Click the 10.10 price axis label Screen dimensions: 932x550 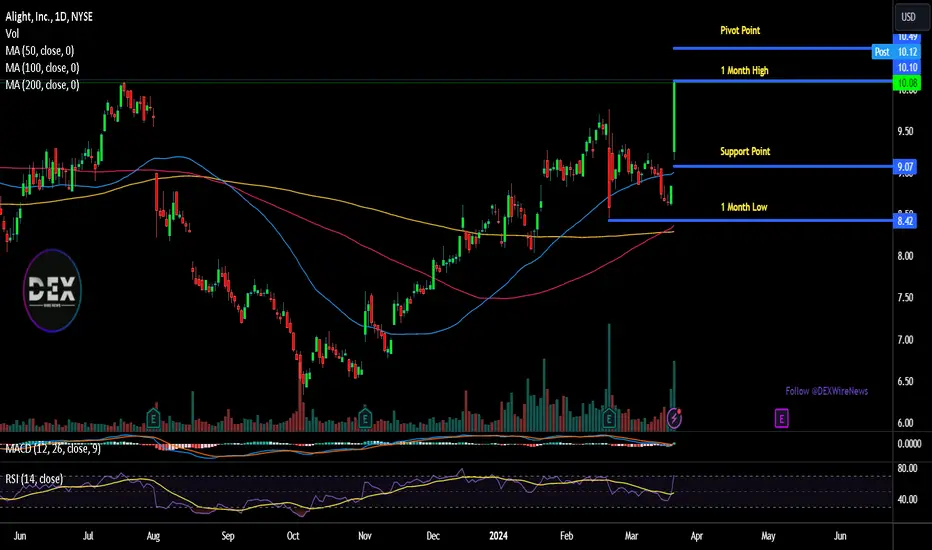[x=907, y=67]
